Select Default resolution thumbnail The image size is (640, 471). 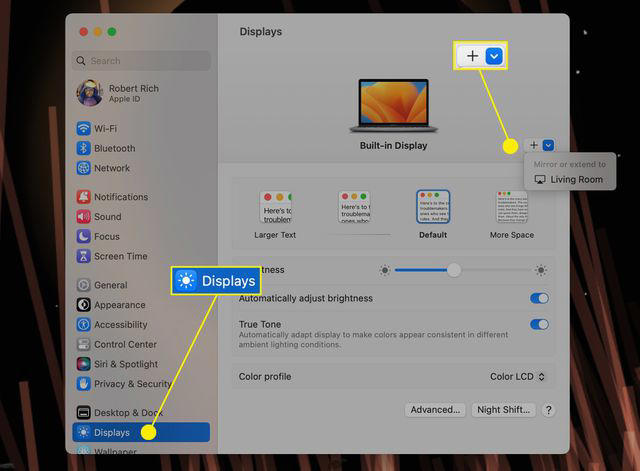tap(433, 207)
